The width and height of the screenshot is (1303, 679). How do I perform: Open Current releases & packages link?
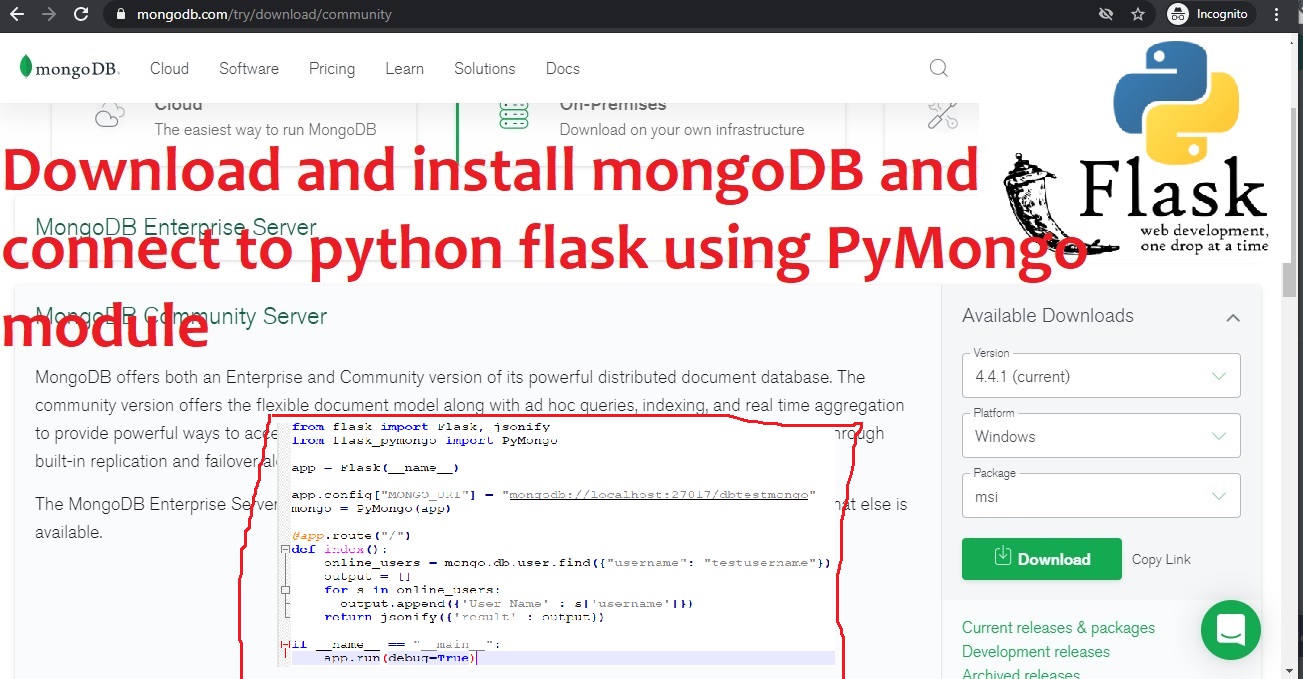coord(1058,627)
